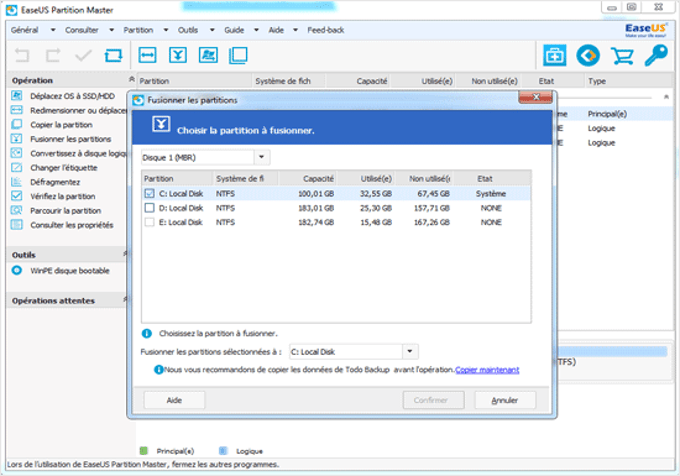The height and width of the screenshot is (476, 680).
Task: Click the Aide button in the dialog
Action: (174, 400)
